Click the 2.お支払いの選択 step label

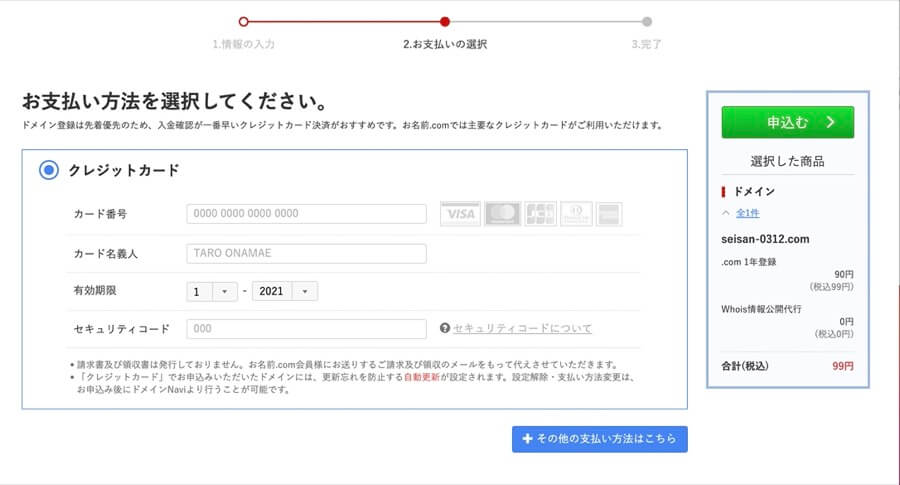(445, 44)
